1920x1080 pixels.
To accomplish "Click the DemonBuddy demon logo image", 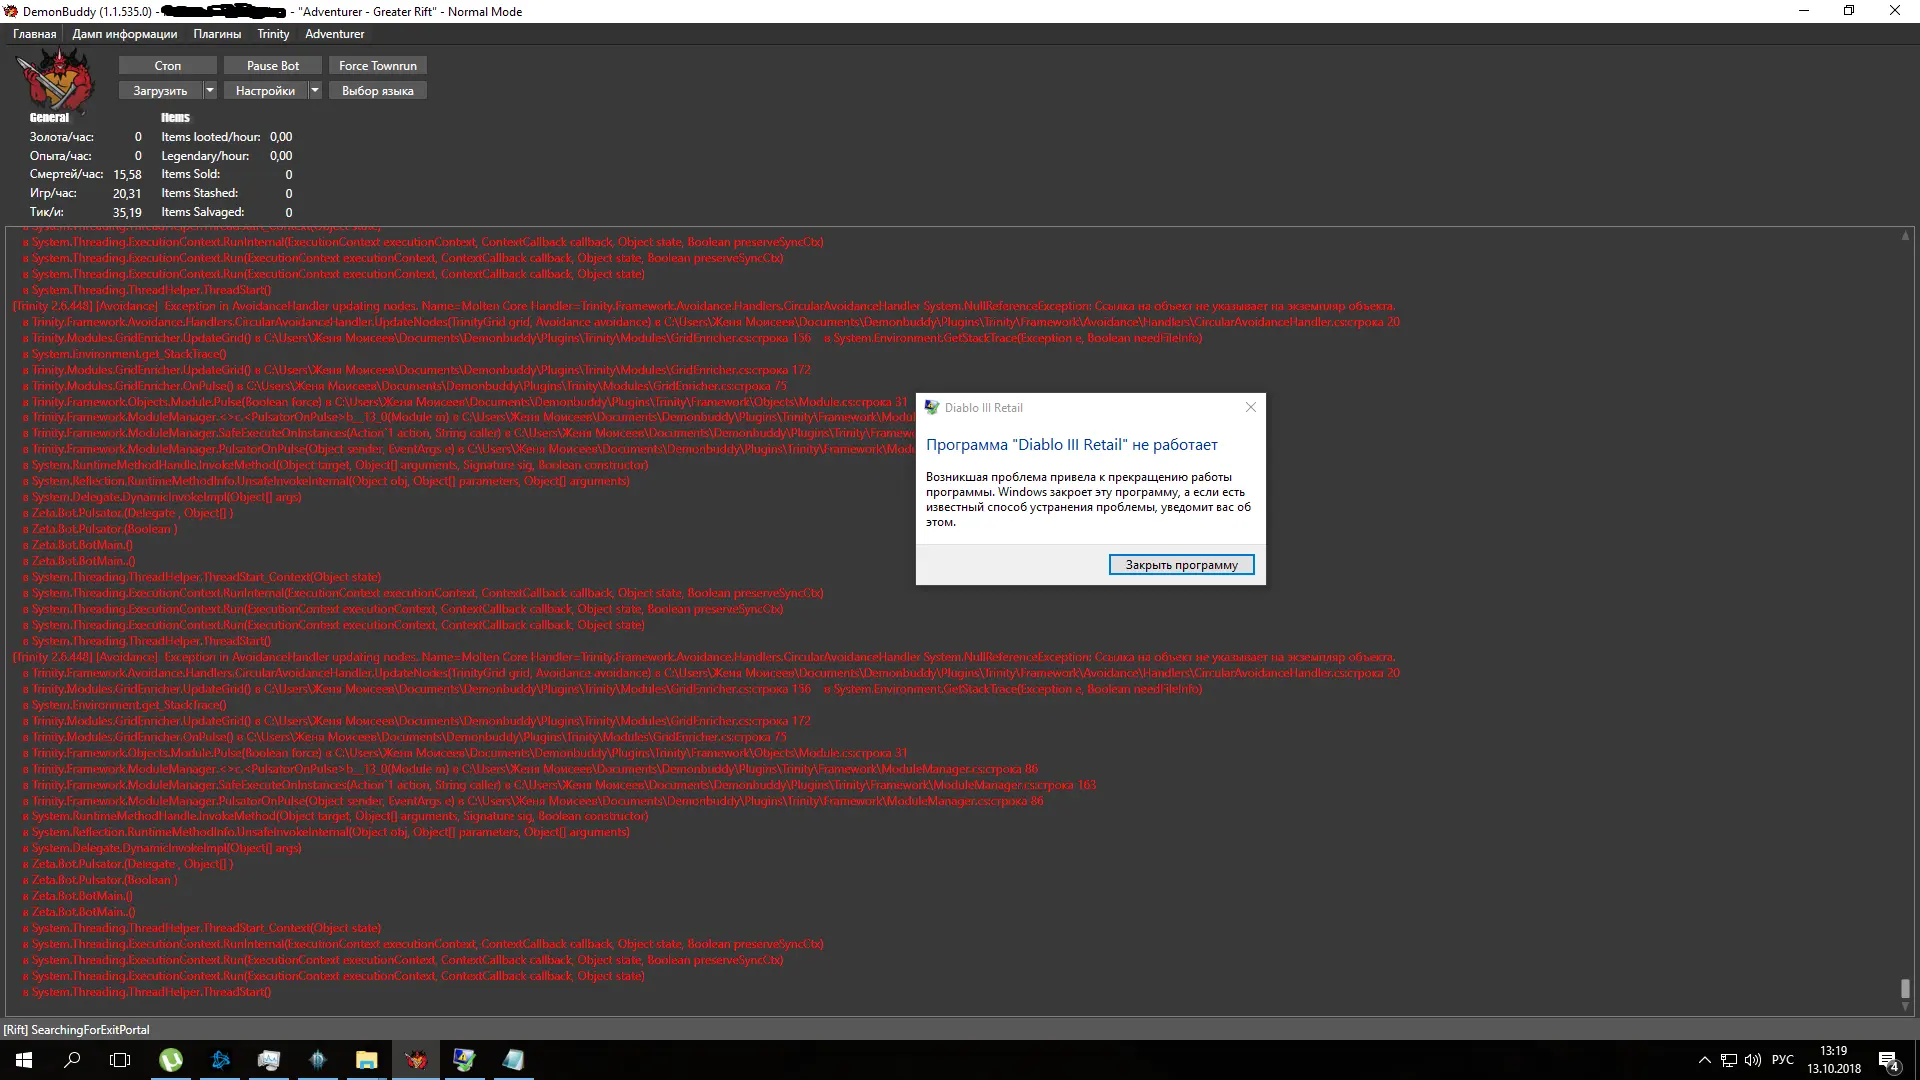I will (x=56, y=81).
